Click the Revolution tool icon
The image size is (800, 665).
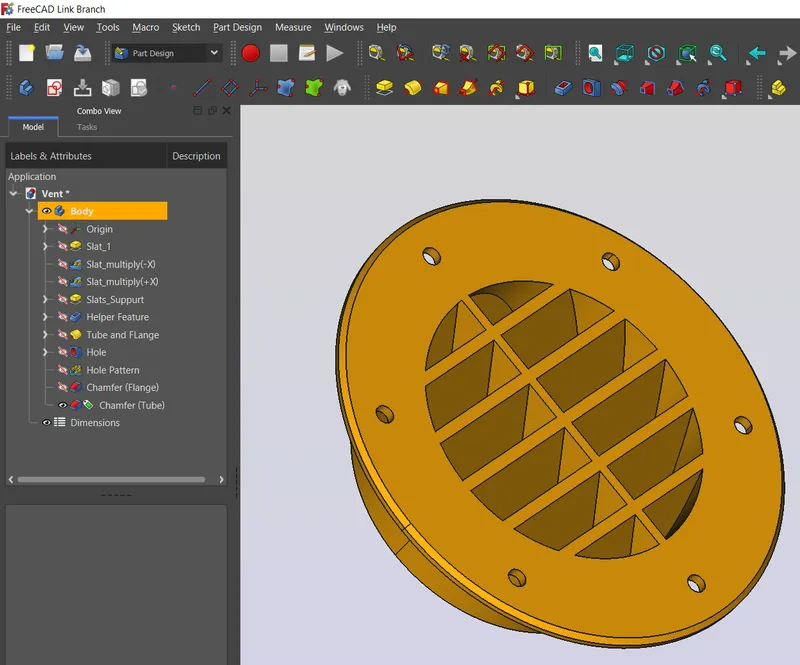tap(412, 88)
